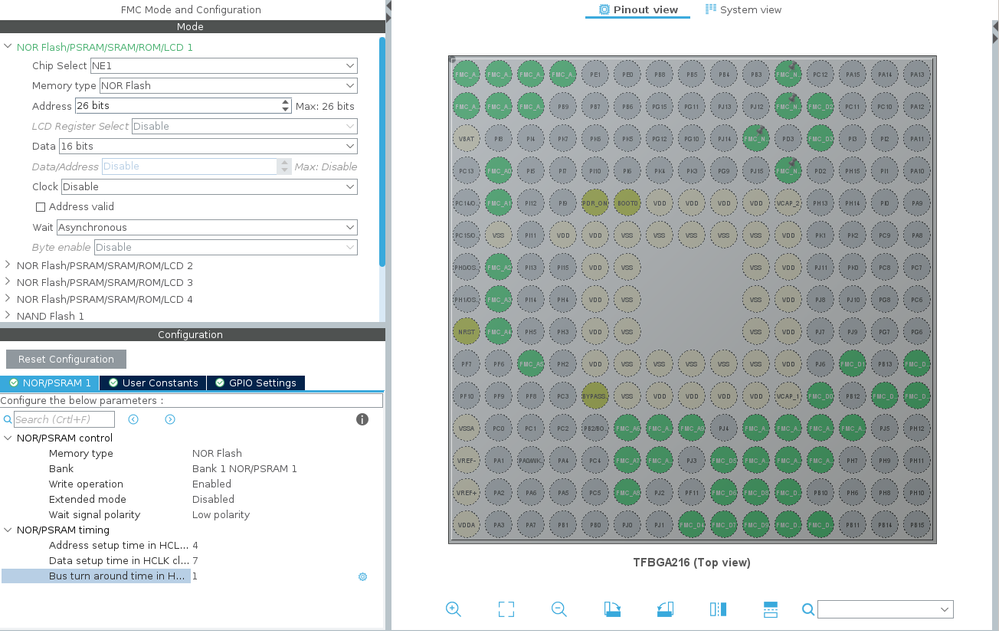
Task: Click the fit-to-view best fit icon
Action: click(x=506, y=609)
